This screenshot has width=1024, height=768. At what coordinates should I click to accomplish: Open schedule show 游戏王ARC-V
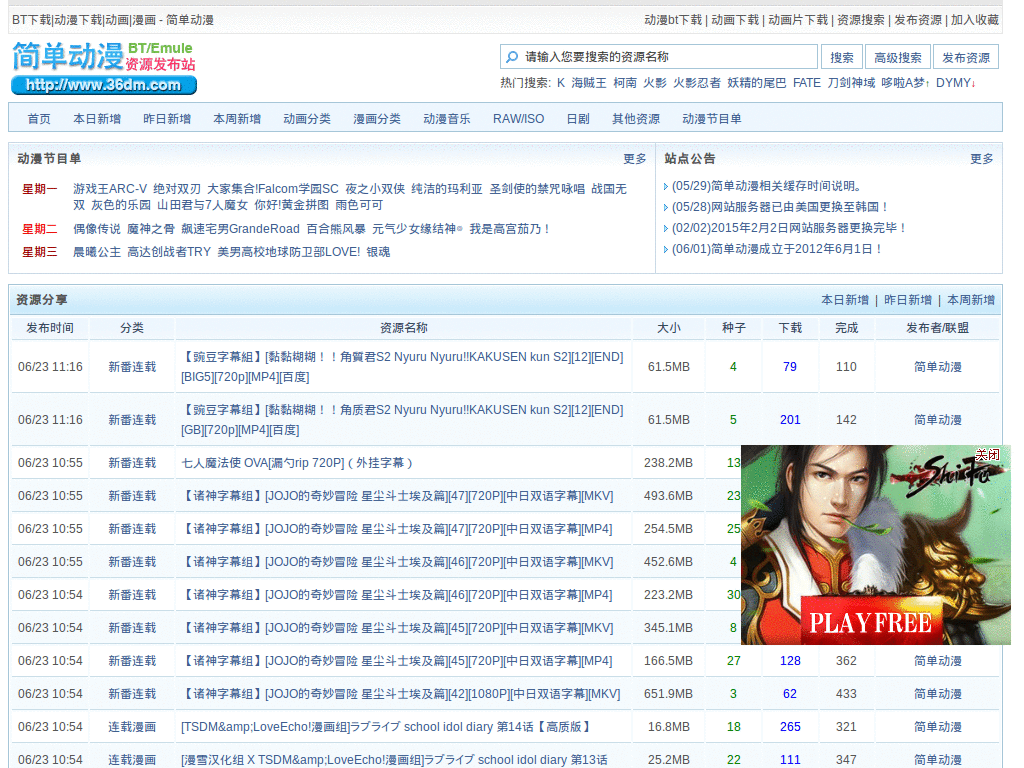click(110, 189)
